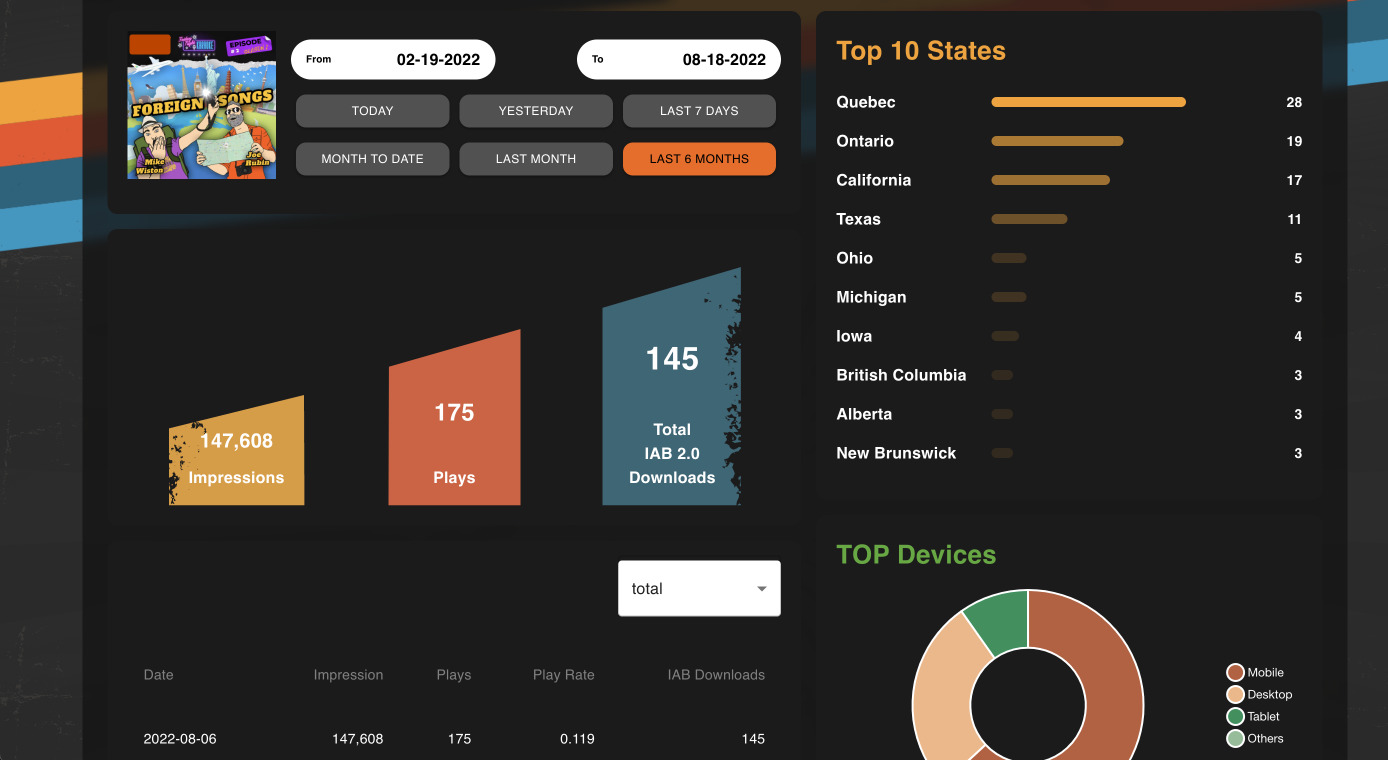Image resolution: width=1388 pixels, height=760 pixels.
Task: Click the Play Rate column header
Action: [564, 675]
